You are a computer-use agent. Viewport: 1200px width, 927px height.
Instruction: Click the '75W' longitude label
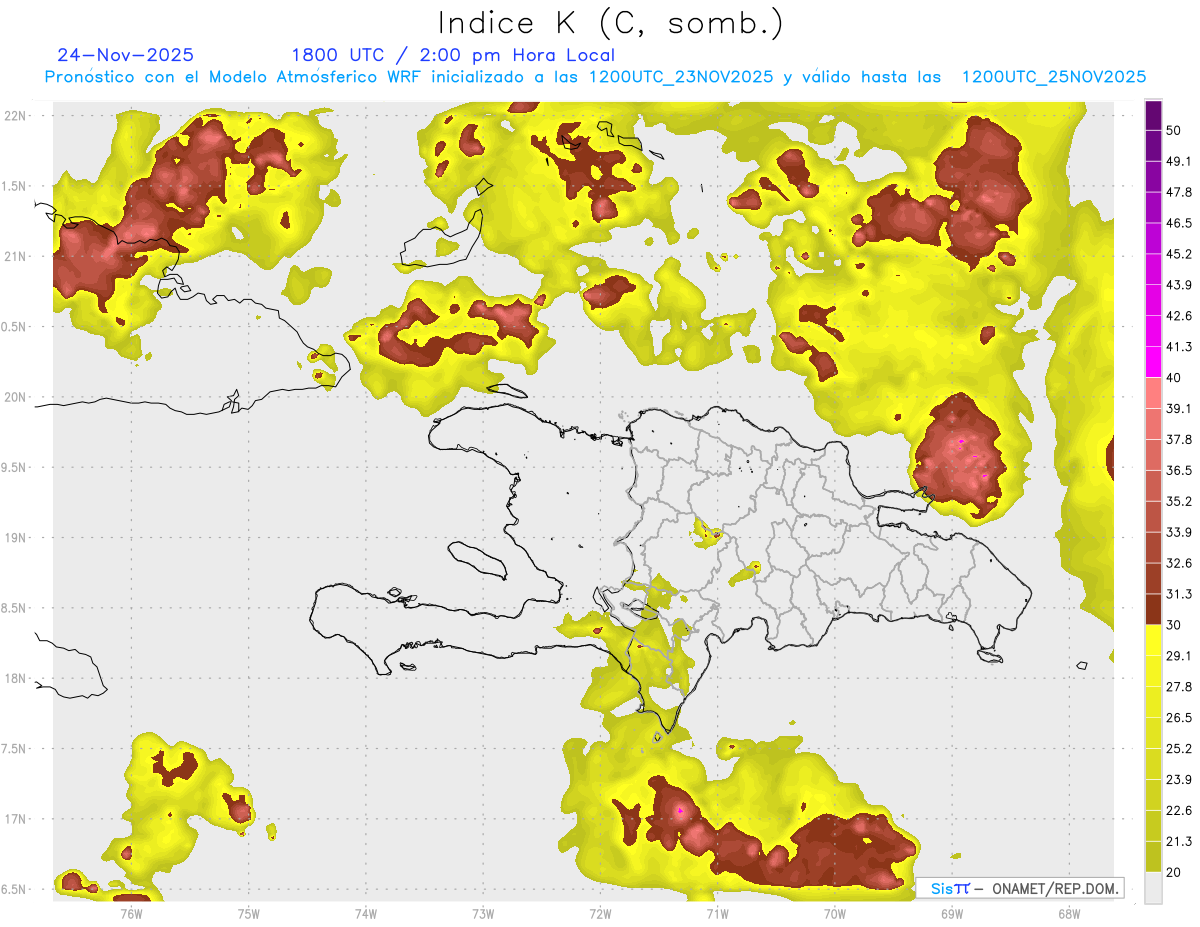coord(249,913)
